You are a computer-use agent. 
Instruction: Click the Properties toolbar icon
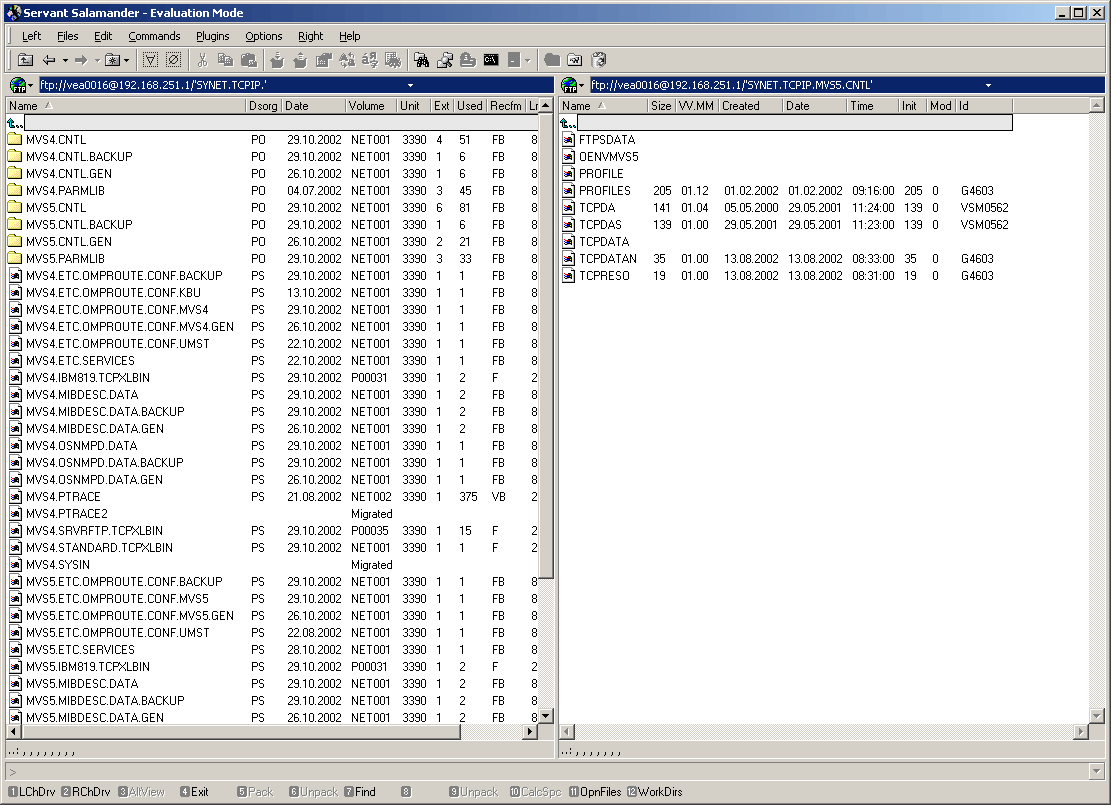tap(324, 60)
